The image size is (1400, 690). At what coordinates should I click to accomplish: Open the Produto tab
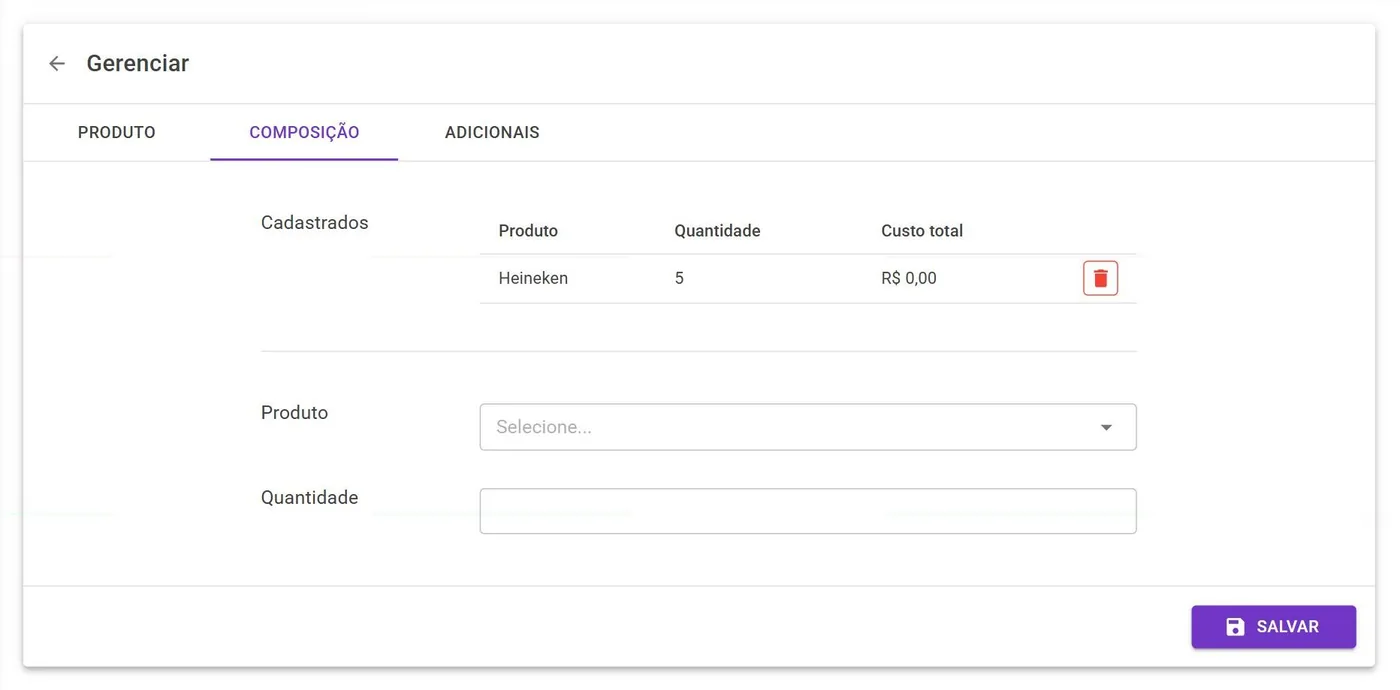117,132
